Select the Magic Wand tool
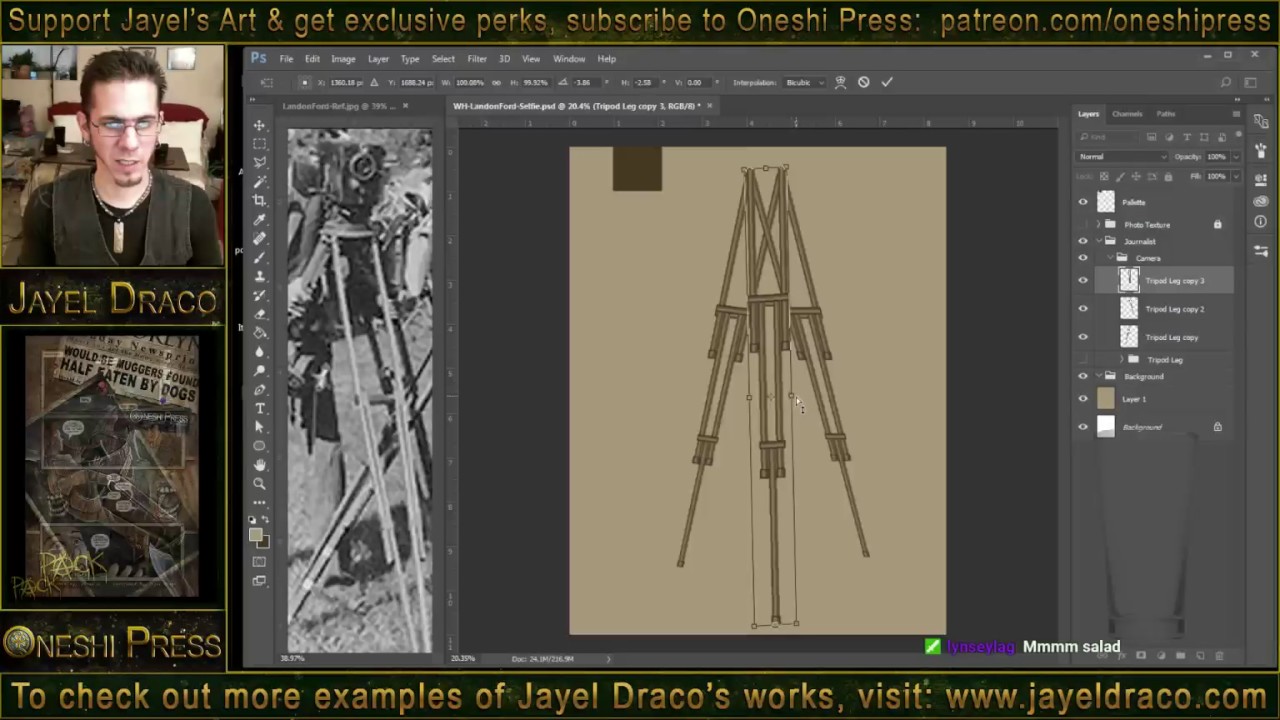The height and width of the screenshot is (720, 1280). click(x=259, y=181)
